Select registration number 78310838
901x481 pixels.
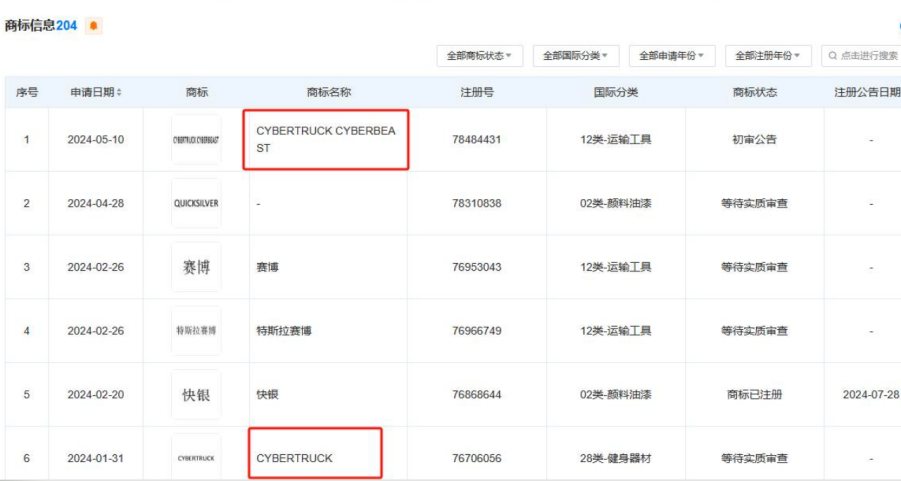pos(476,203)
